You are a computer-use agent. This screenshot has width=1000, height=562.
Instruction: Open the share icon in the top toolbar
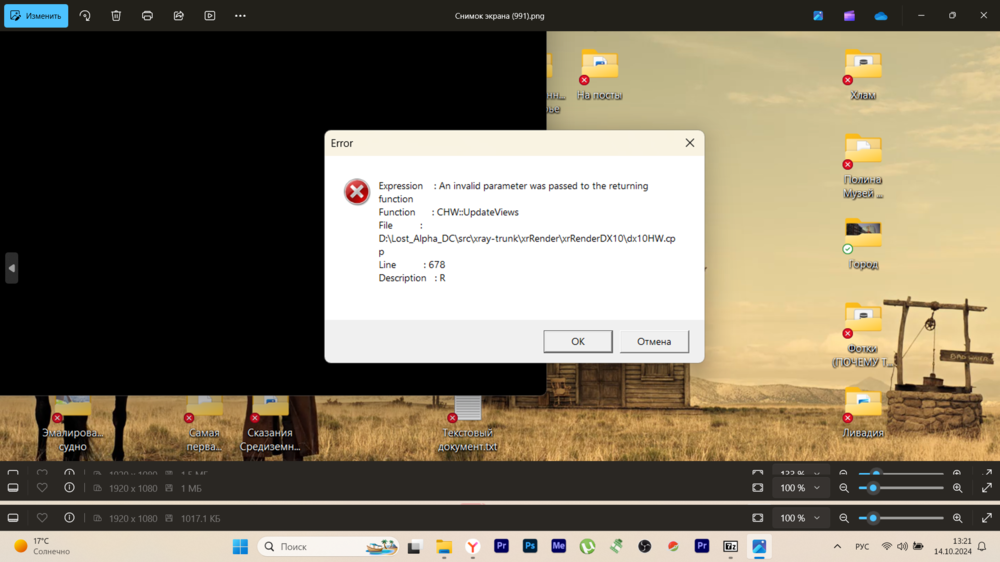(x=178, y=16)
